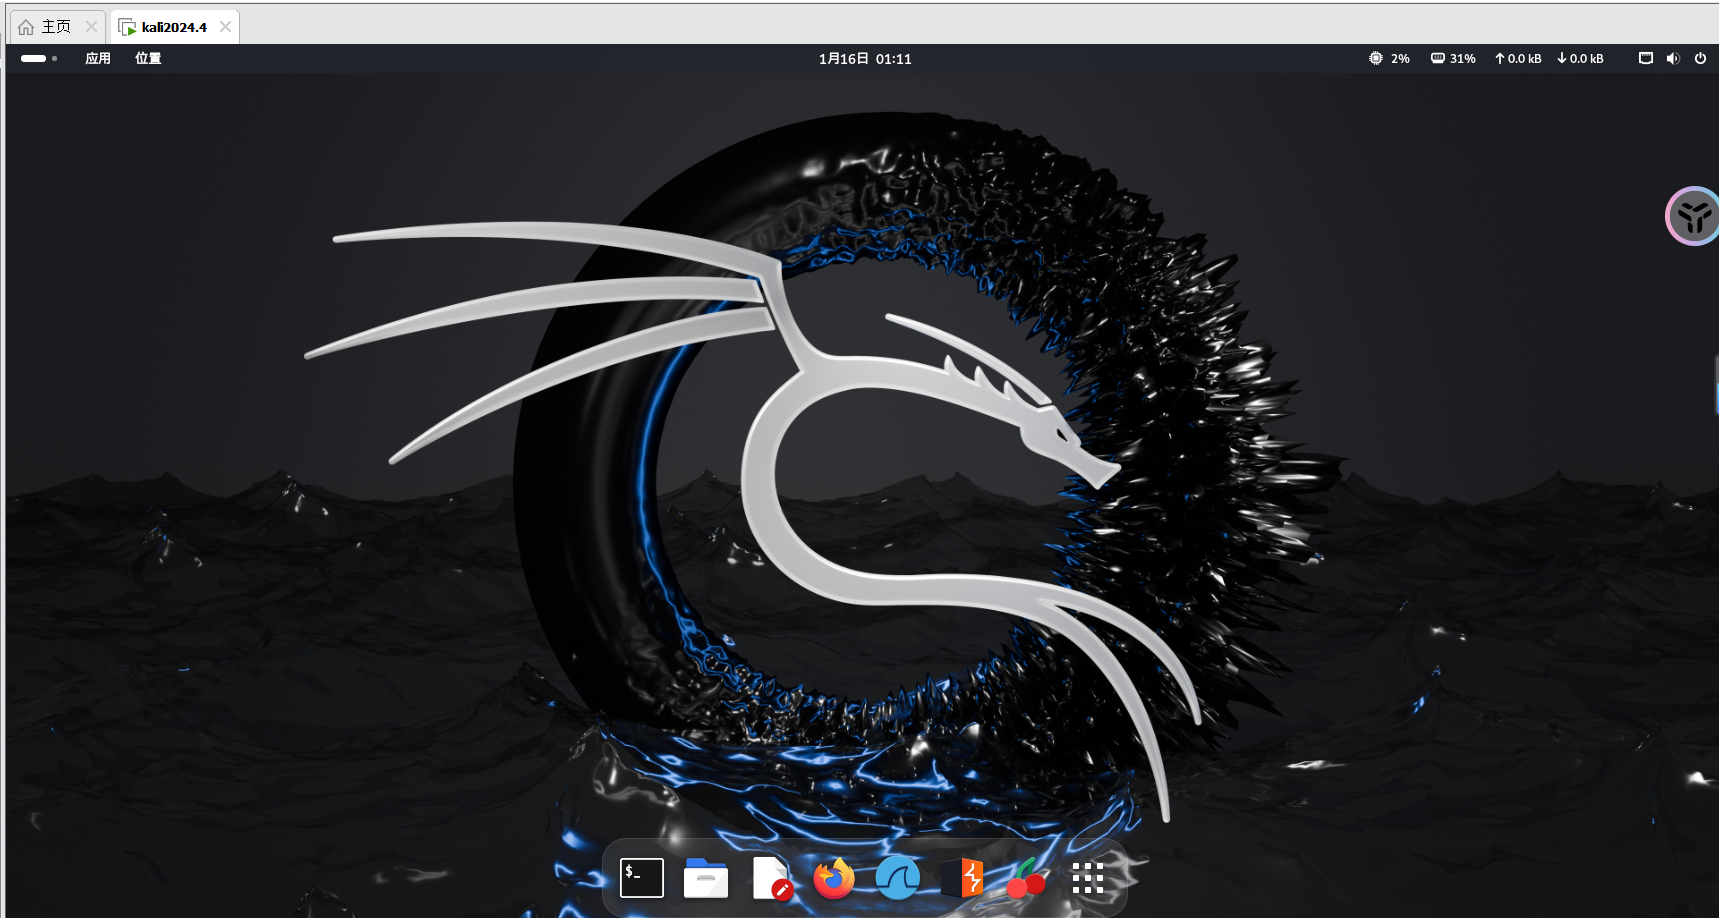
Task: Open the volume speaker icon
Action: point(1673,58)
